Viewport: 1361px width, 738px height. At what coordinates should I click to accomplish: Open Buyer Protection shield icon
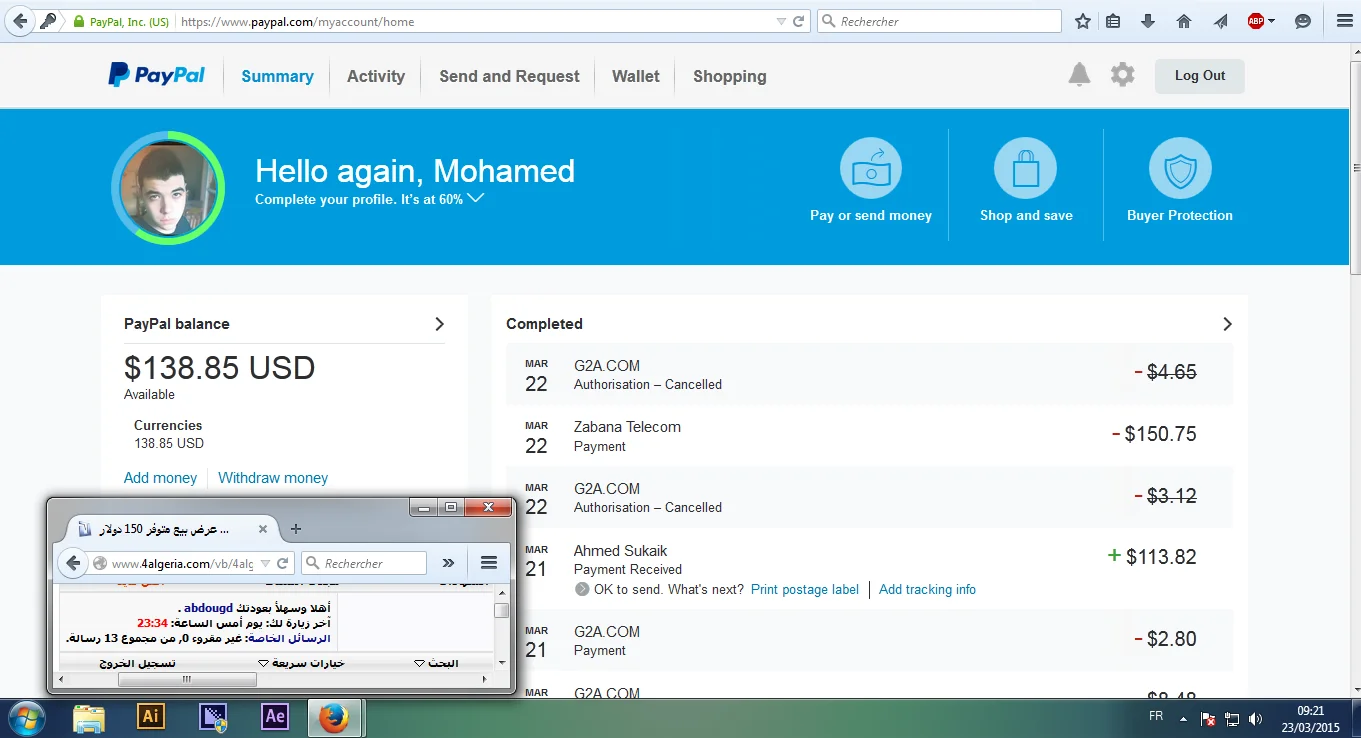(1179, 168)
